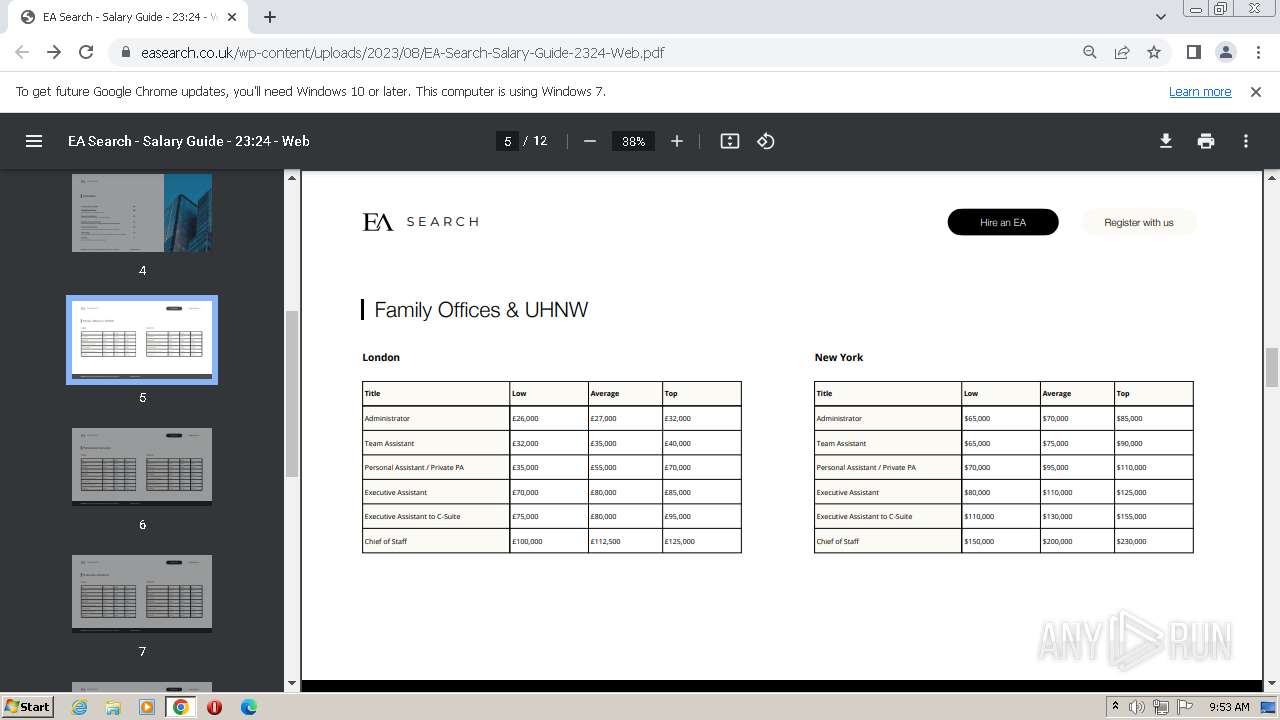This screenshot has width=1280, height=720.
Task: Click the Family Offices & UHNW heading
Action: pyautogui.click(x=481, y=309)
